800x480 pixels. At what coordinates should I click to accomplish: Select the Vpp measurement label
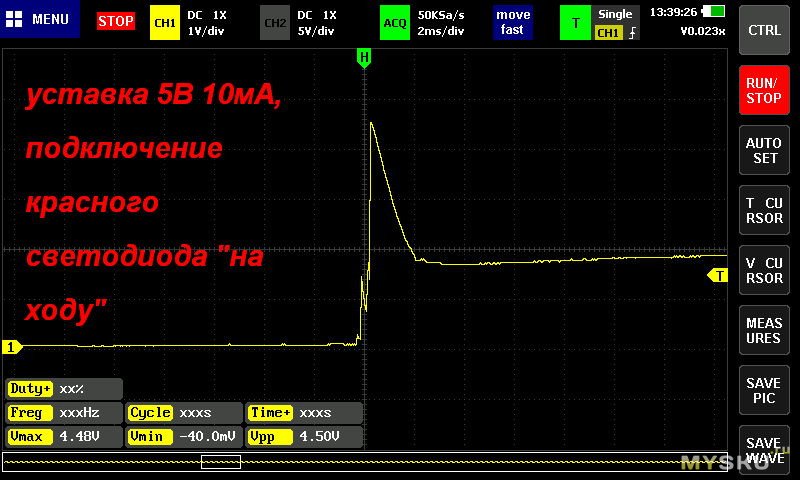pos(270,437)
